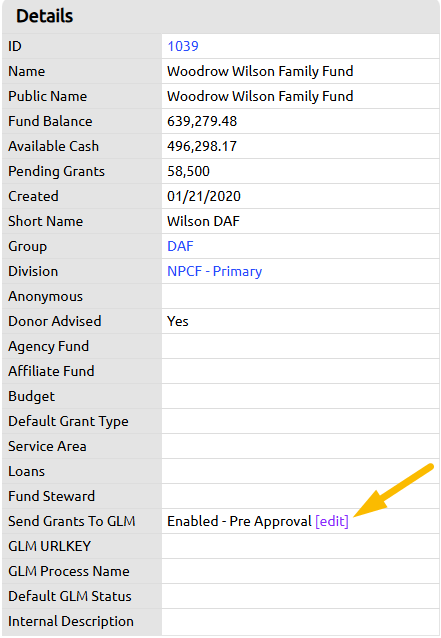Image resolution: width=441 pixels, height=638 pixels.
Task: Open the NPCF - Primary division link
Action: tap(214, 271)
